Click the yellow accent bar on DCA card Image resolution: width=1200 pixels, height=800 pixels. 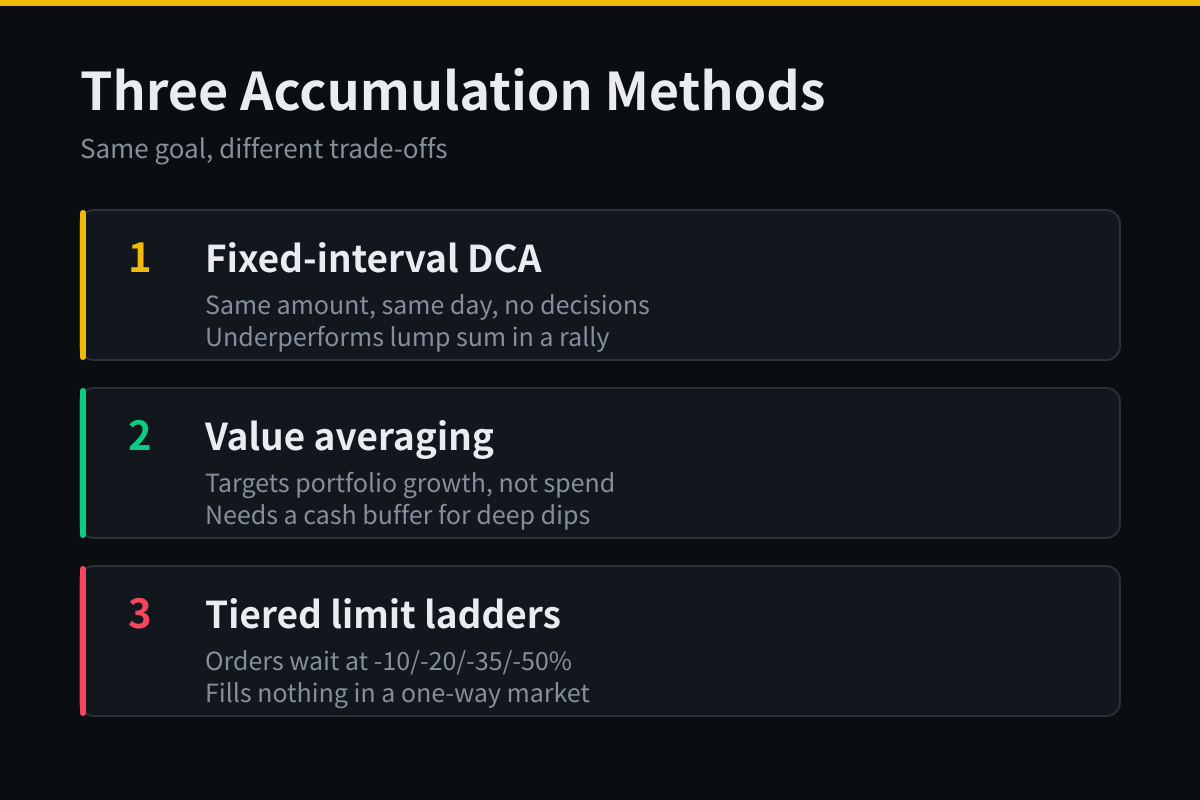(x=83, y=285)
